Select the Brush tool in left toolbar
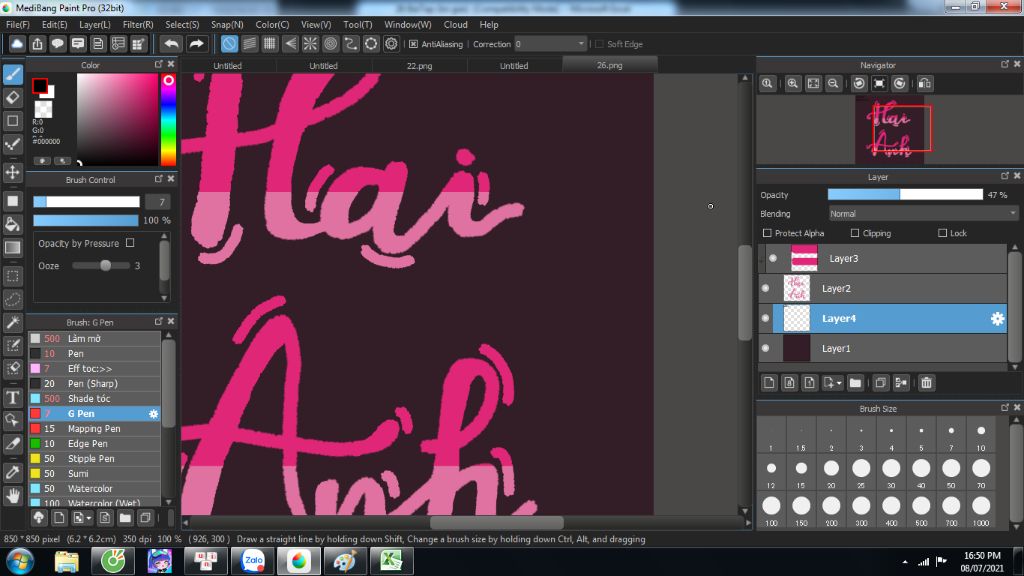 (x=12, y=74)
